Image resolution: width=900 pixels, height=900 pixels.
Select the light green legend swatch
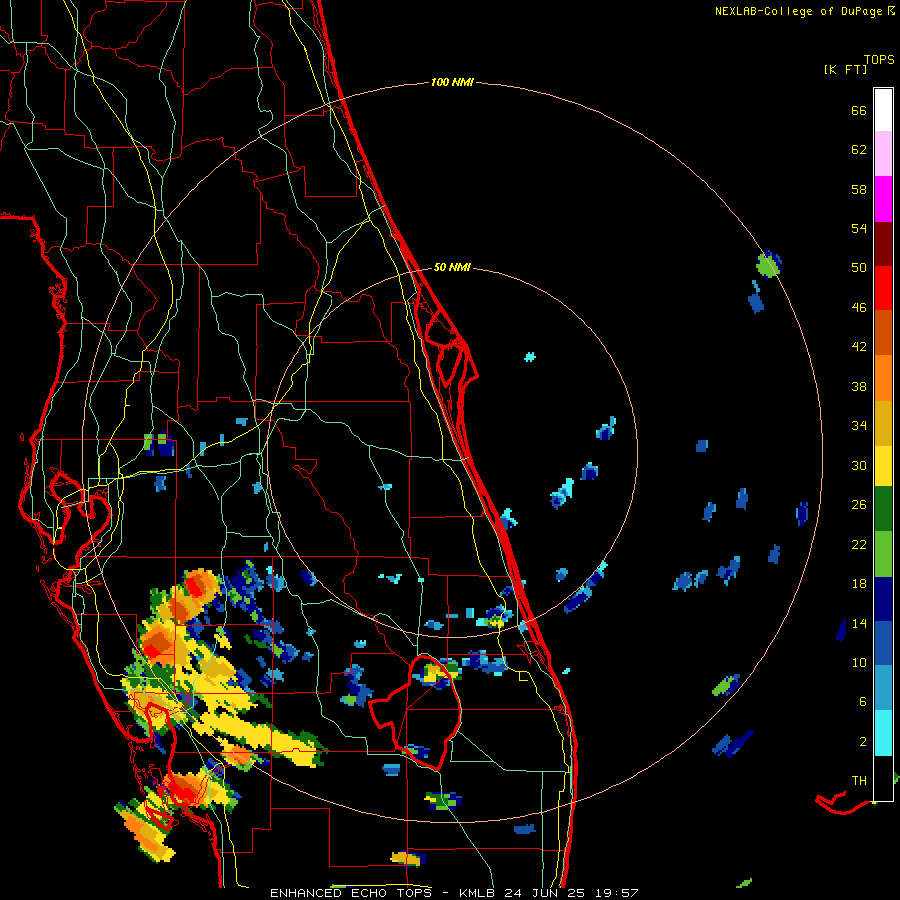click(883, 554)
